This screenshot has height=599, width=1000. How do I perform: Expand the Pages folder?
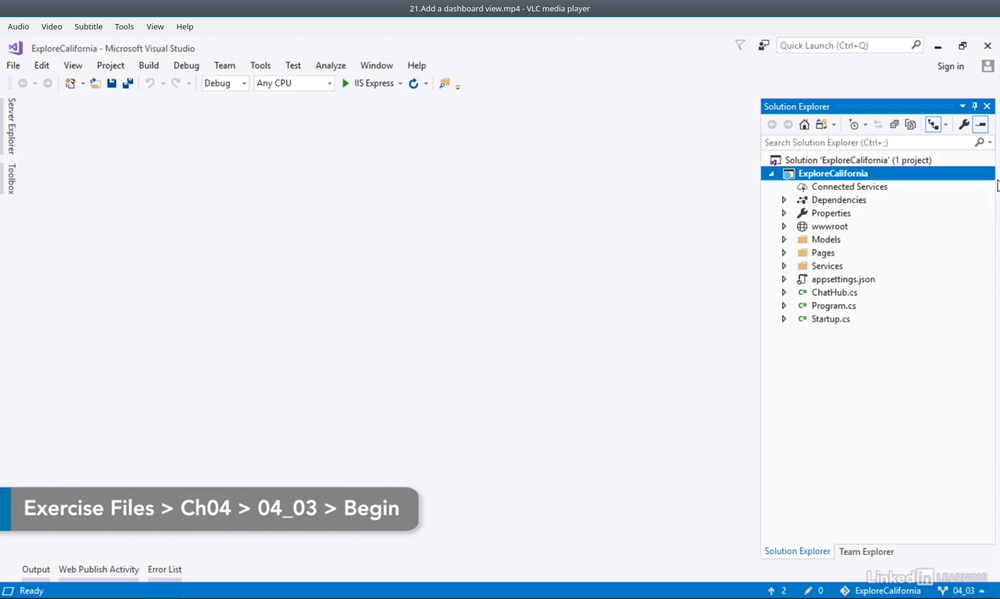pos(784,253)
